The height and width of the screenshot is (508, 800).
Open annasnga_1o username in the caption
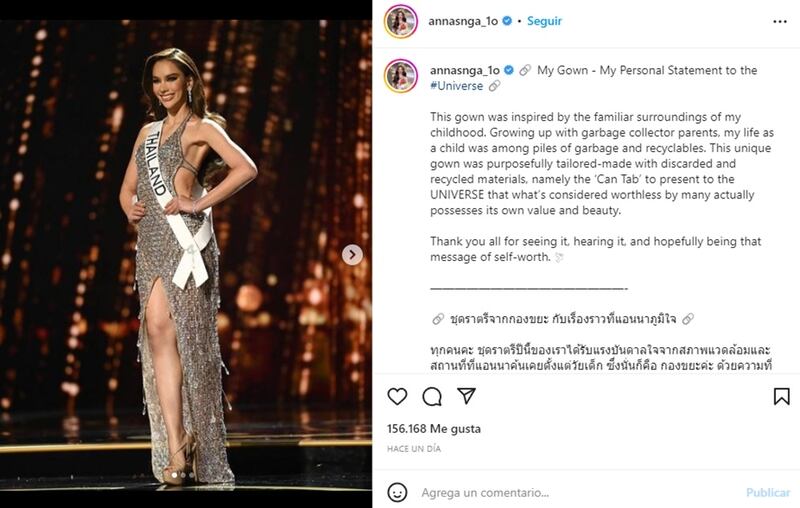pos(465,70)
